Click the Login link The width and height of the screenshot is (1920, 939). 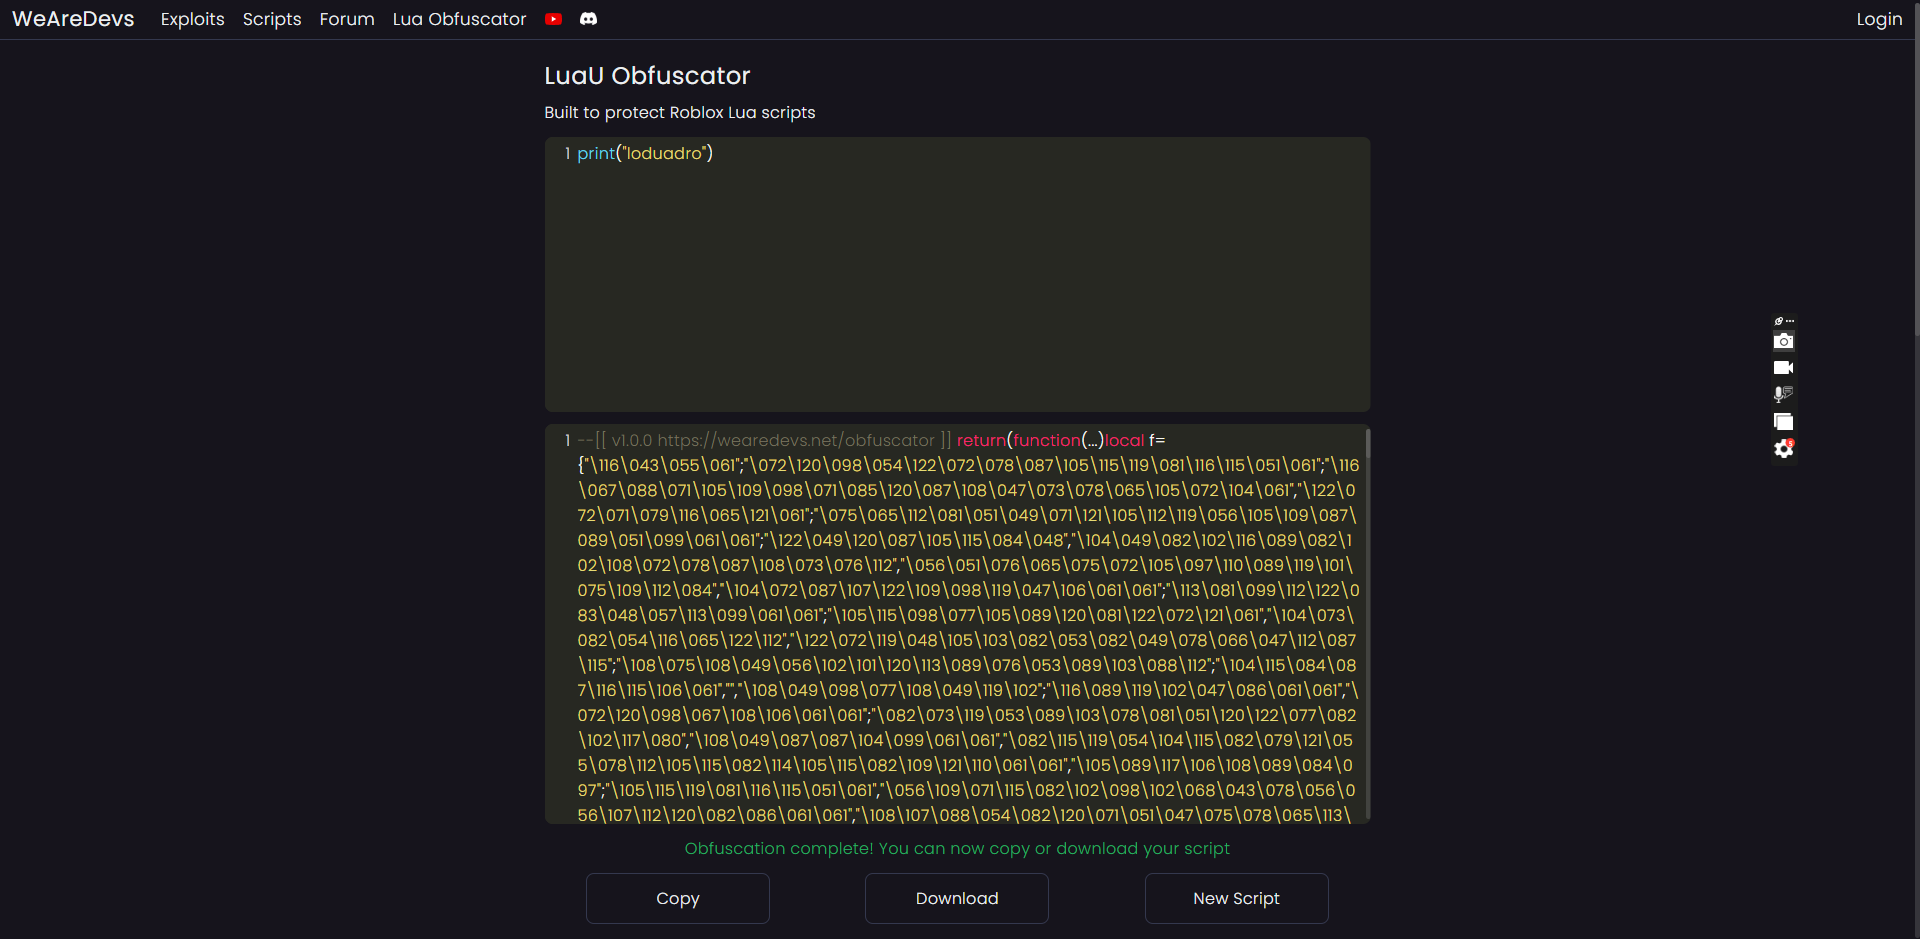click(x=1879, y=19)
